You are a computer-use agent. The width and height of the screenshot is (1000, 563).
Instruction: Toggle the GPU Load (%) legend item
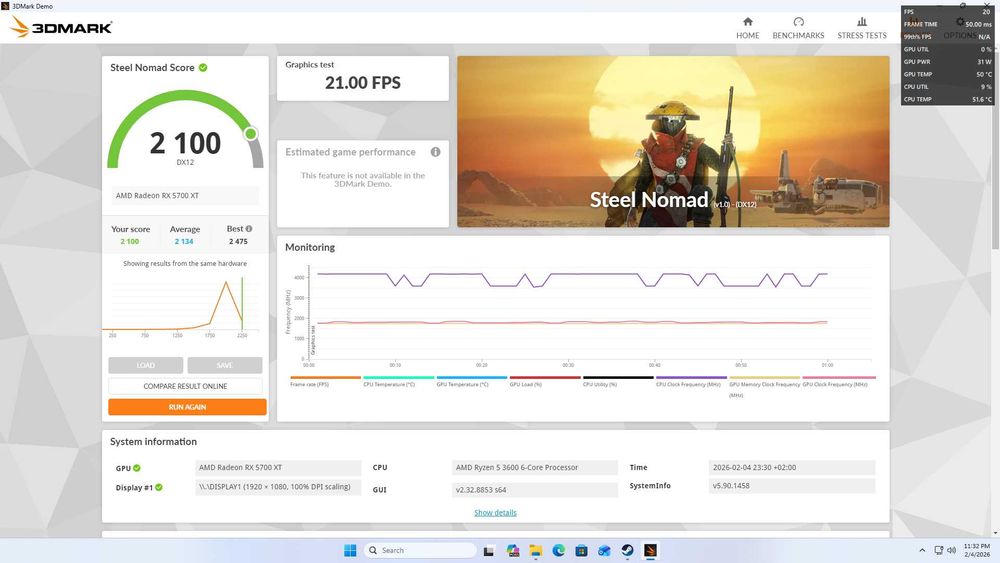545,381
